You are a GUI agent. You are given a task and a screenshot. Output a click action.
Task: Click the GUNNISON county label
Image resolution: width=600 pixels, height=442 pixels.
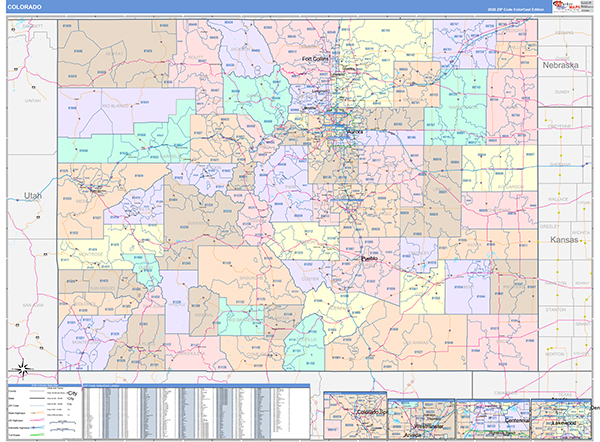tap(198, 223)
